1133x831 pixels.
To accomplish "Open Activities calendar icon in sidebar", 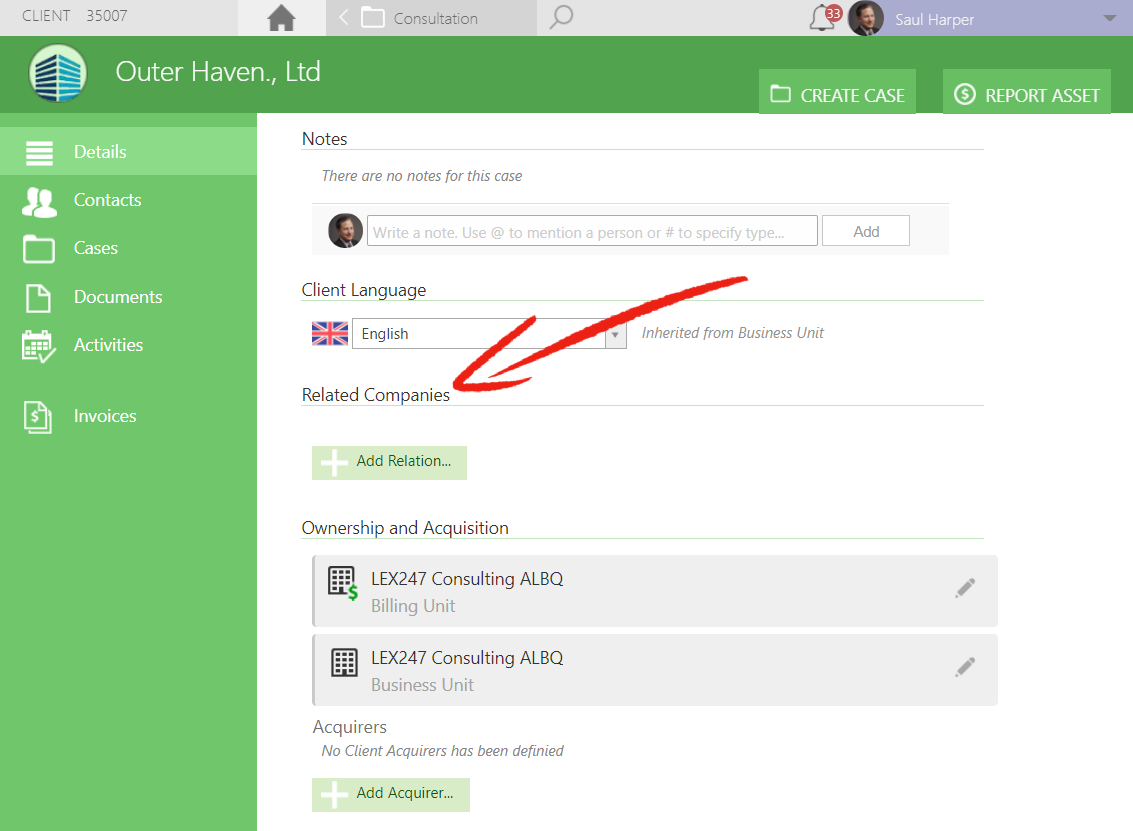I will click(38, 346).
